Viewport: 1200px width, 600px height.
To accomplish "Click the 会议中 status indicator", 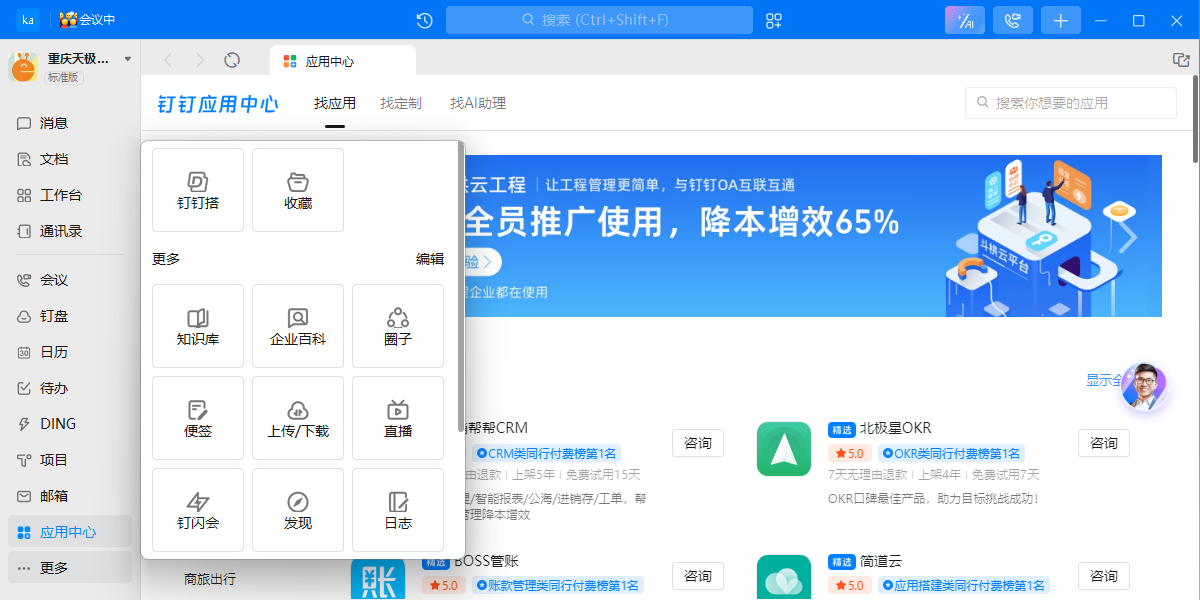I will pyautogui.click(x=88, y=20).
